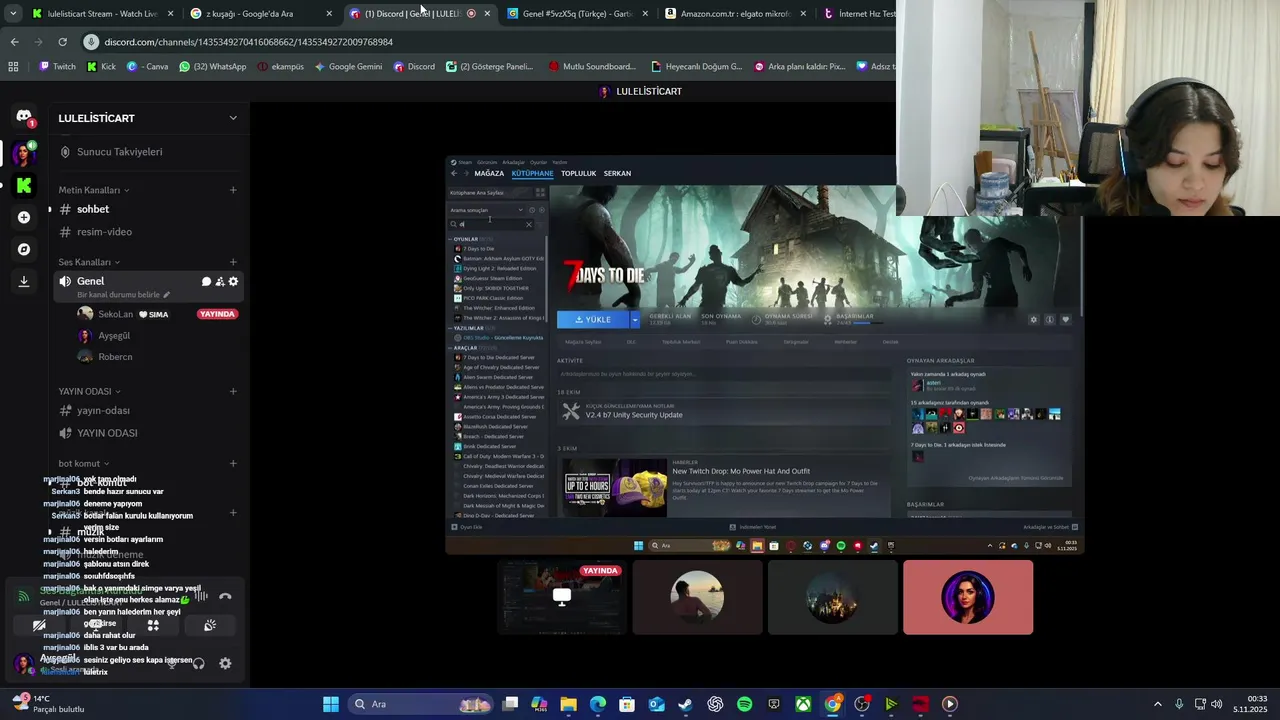
Task: Click the Add a Server plus icon
Action: (x=24, y=217)
